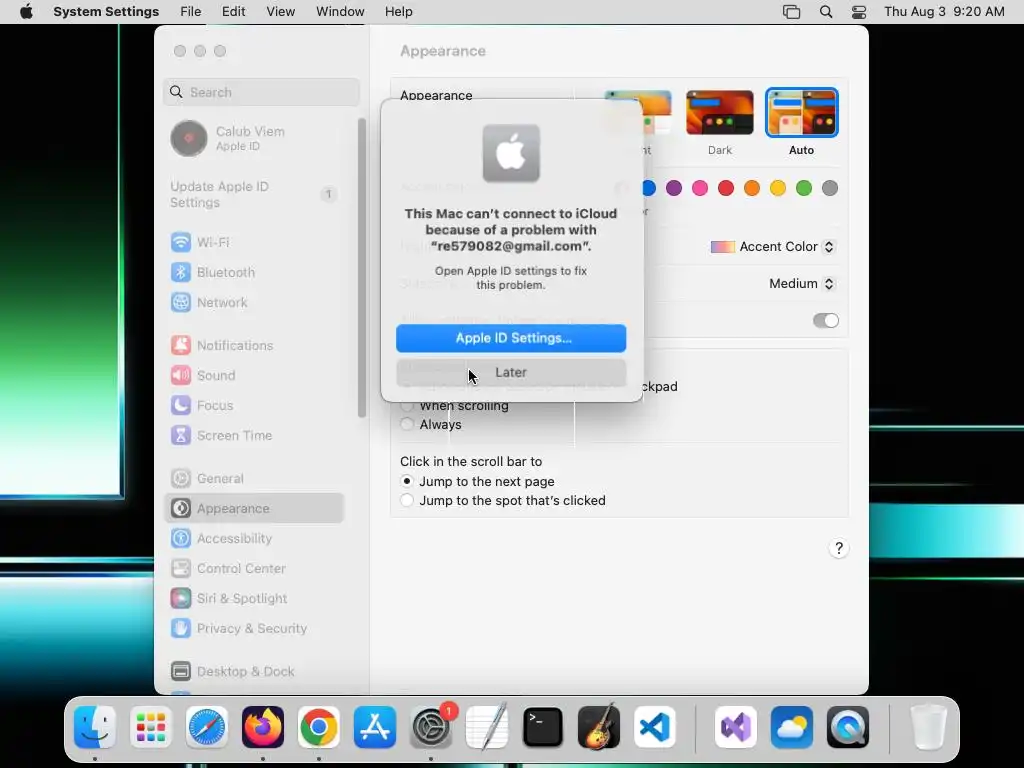The height and width of the screenshot is (768, 1024).
Task: Pick the blue accent color
Action: click(x=648, y=188)
